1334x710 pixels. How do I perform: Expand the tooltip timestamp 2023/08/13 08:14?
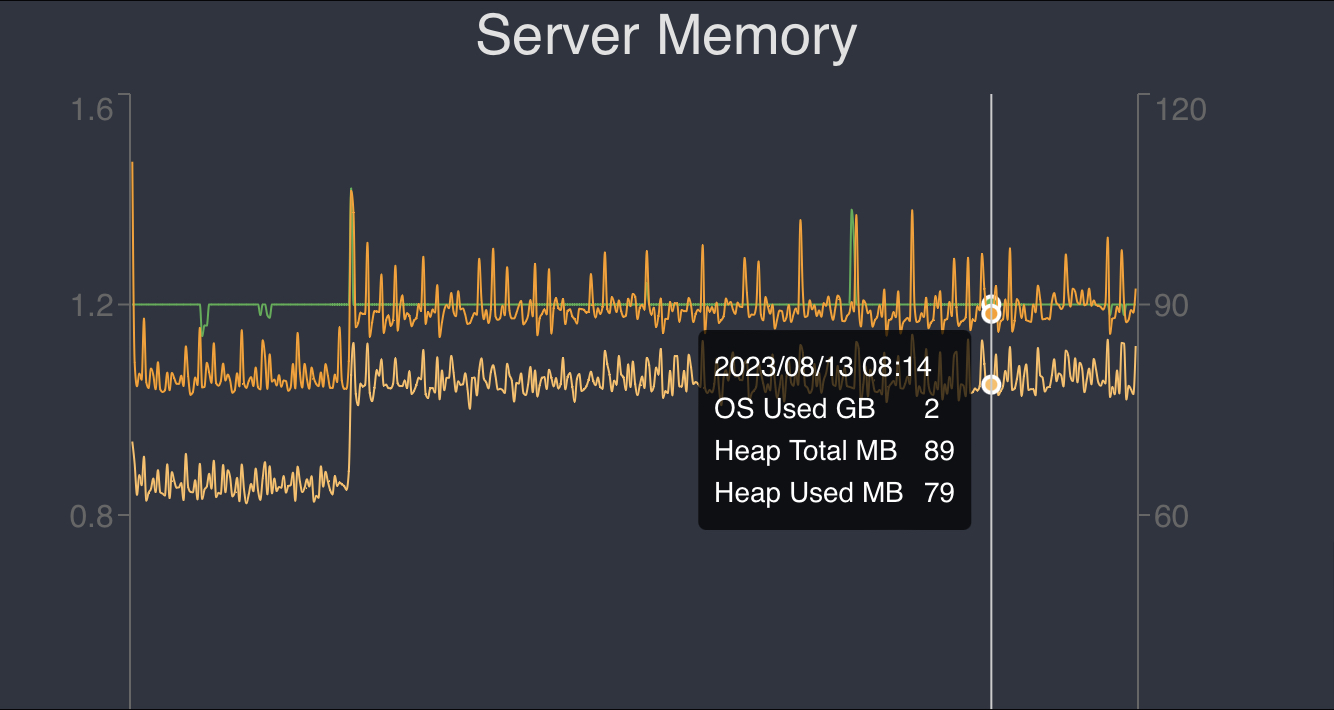[x=822, y=367]
